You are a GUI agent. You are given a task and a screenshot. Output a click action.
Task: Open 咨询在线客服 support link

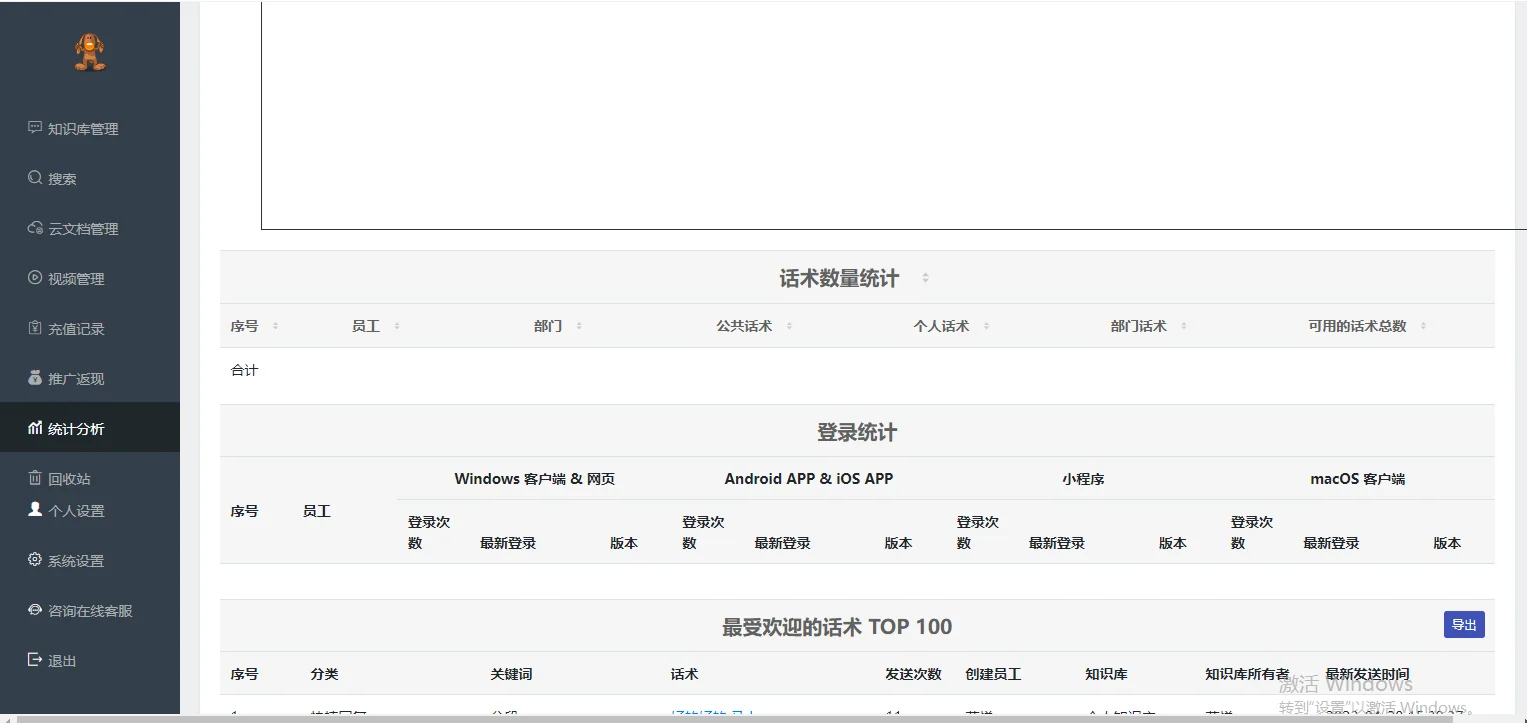[90, 611]
